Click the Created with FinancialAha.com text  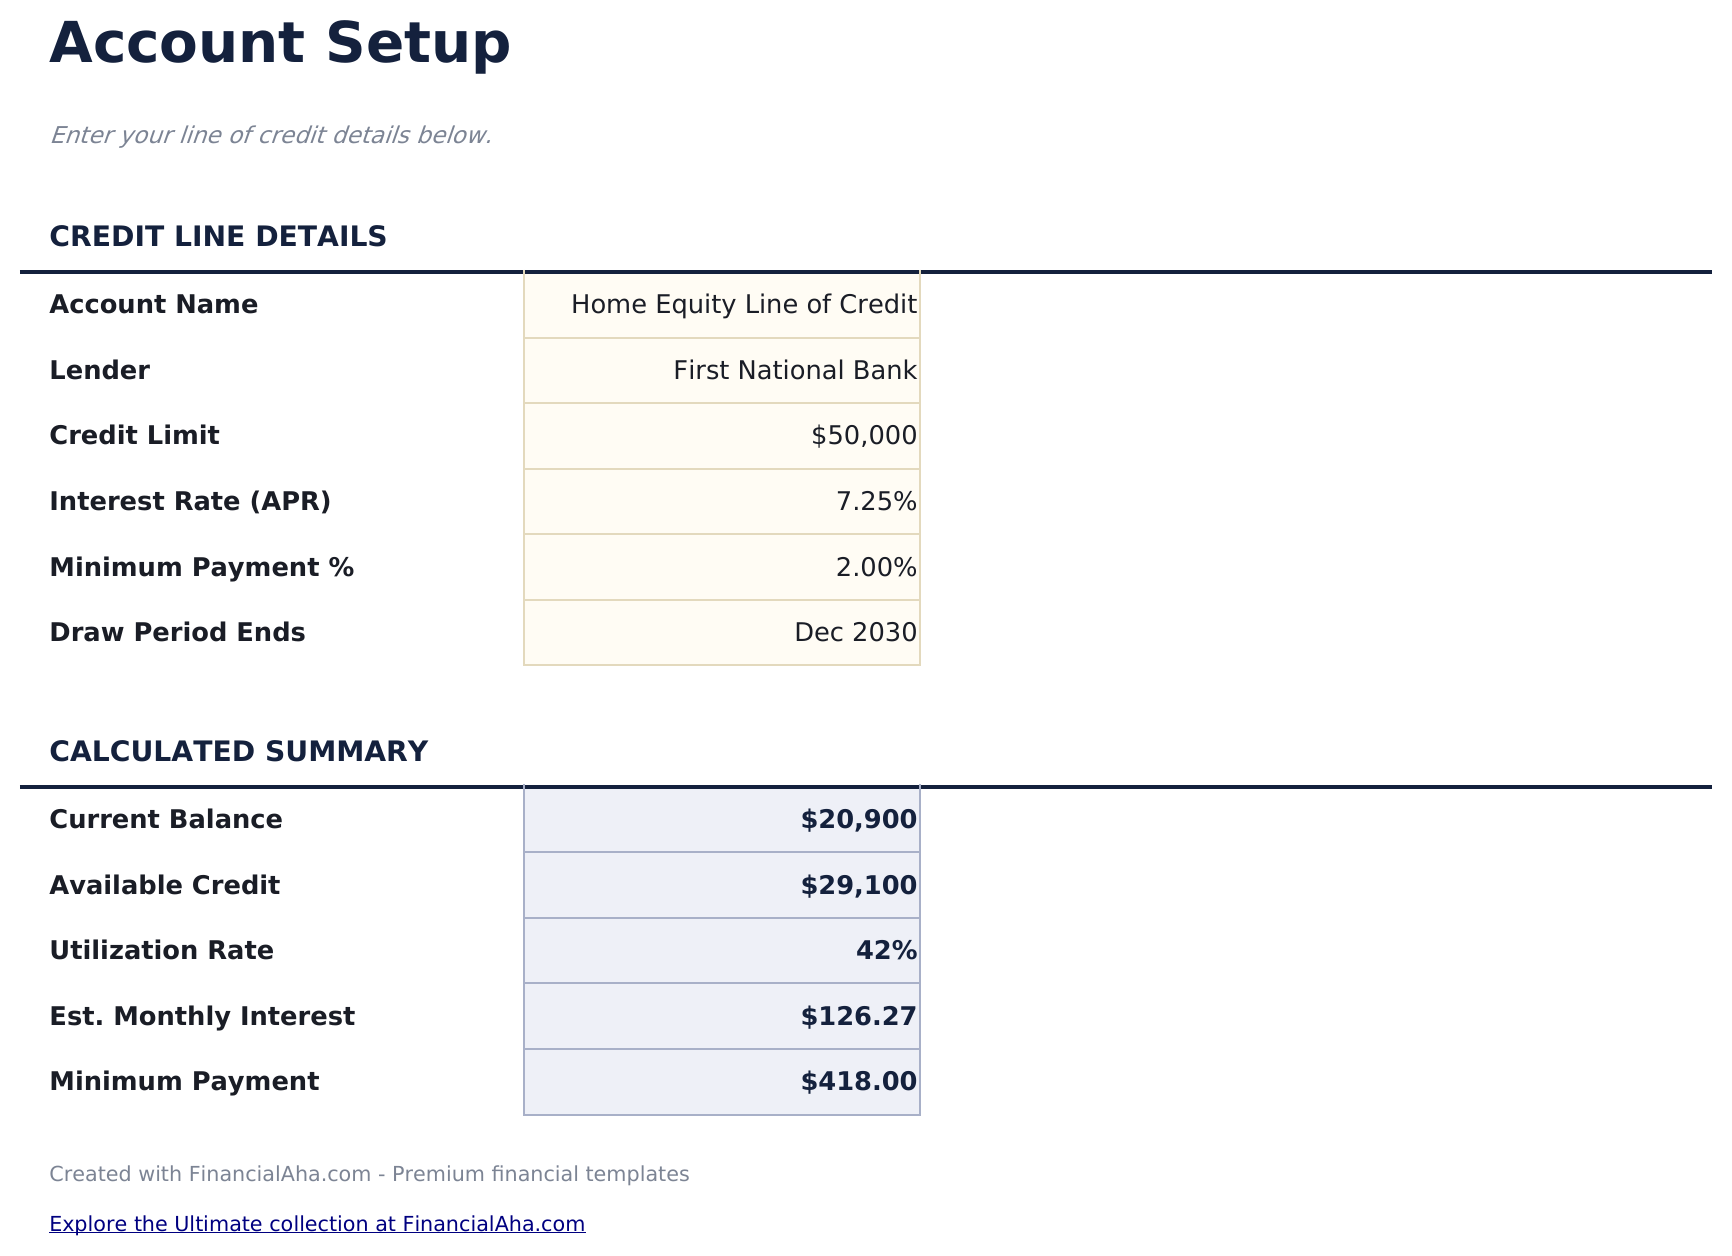[x=370, y=1174]
